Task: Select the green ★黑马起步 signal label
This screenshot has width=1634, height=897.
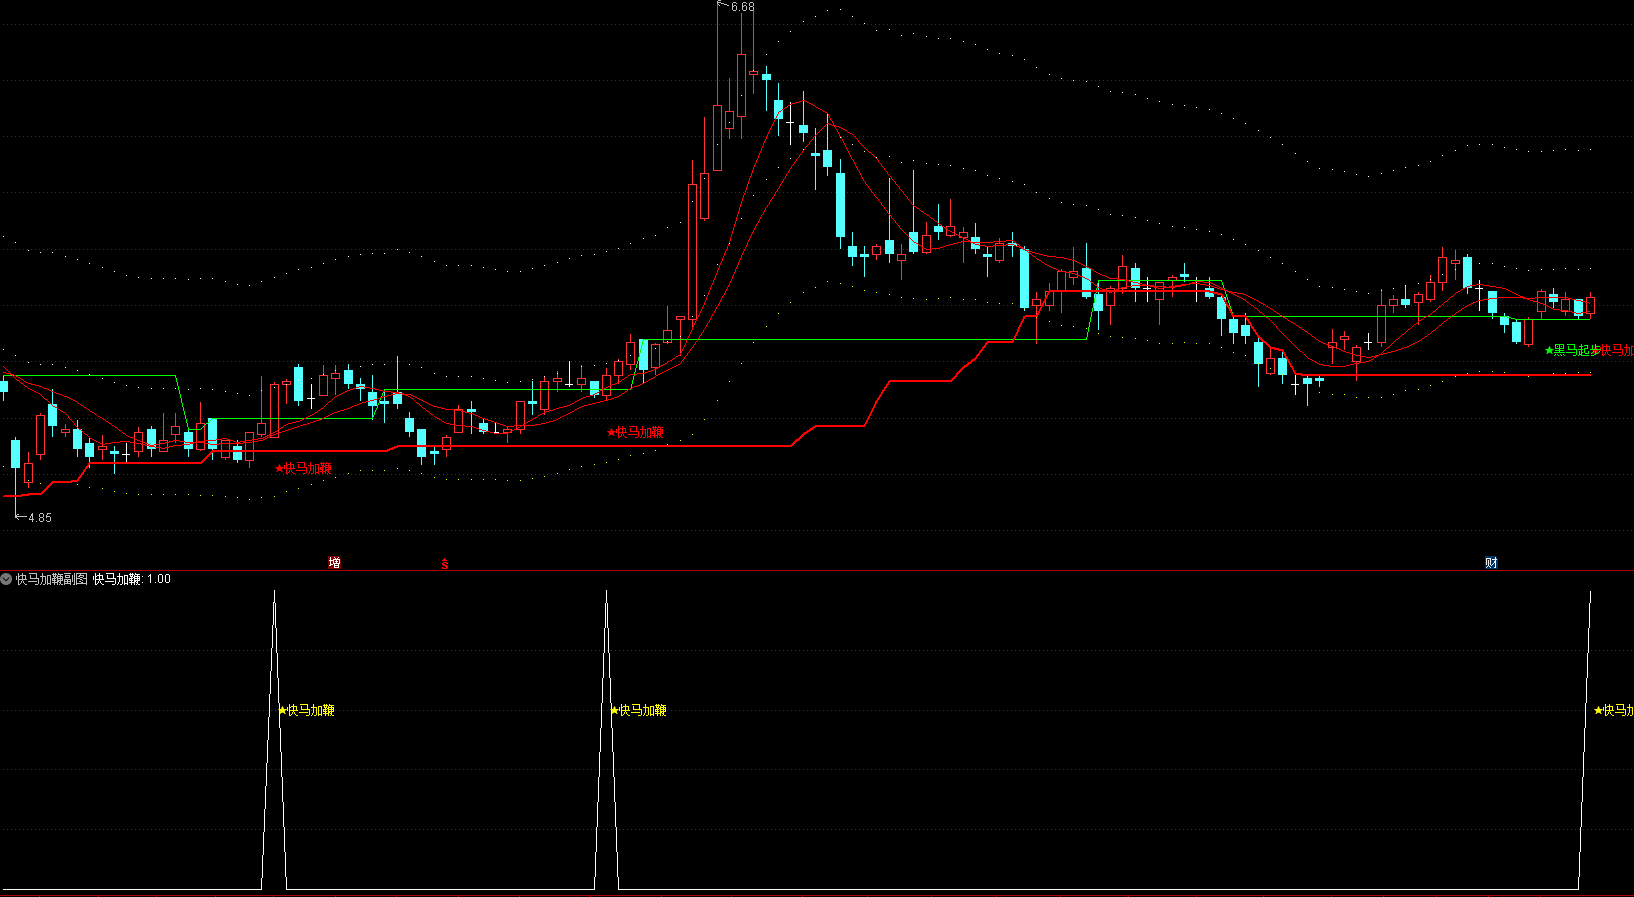Action: [x=1572, y=350]
